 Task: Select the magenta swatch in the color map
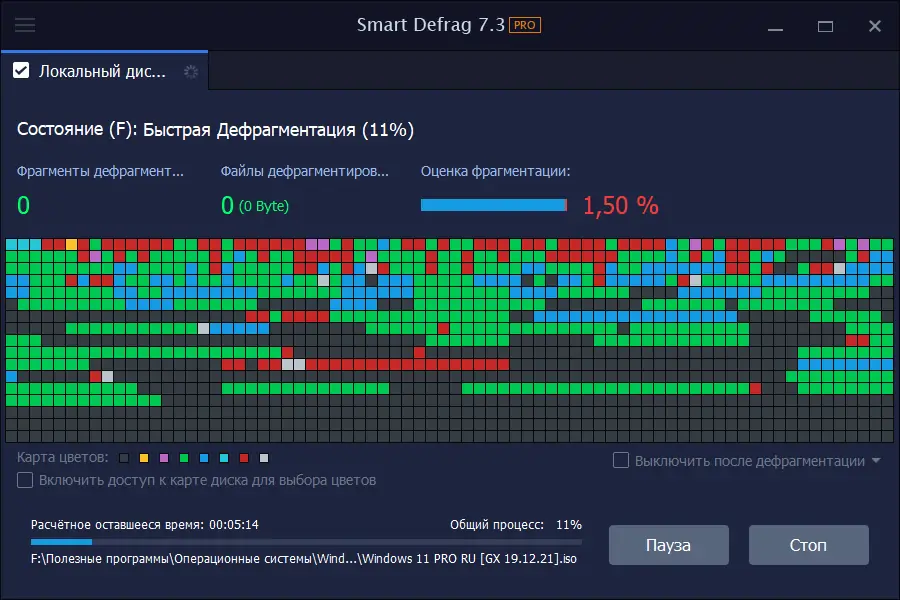(x=164, y=458)
